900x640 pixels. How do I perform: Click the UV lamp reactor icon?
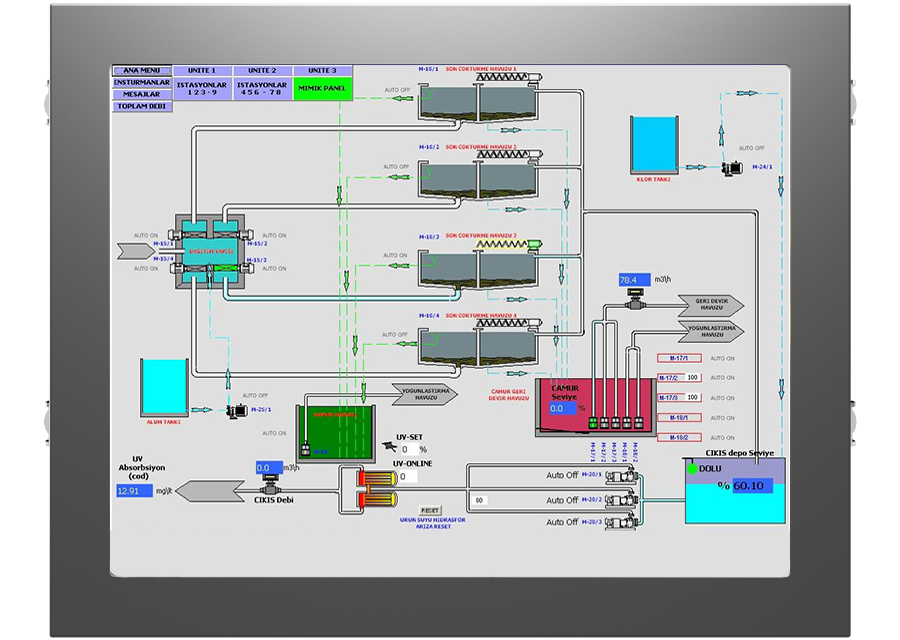pos(377,488)
